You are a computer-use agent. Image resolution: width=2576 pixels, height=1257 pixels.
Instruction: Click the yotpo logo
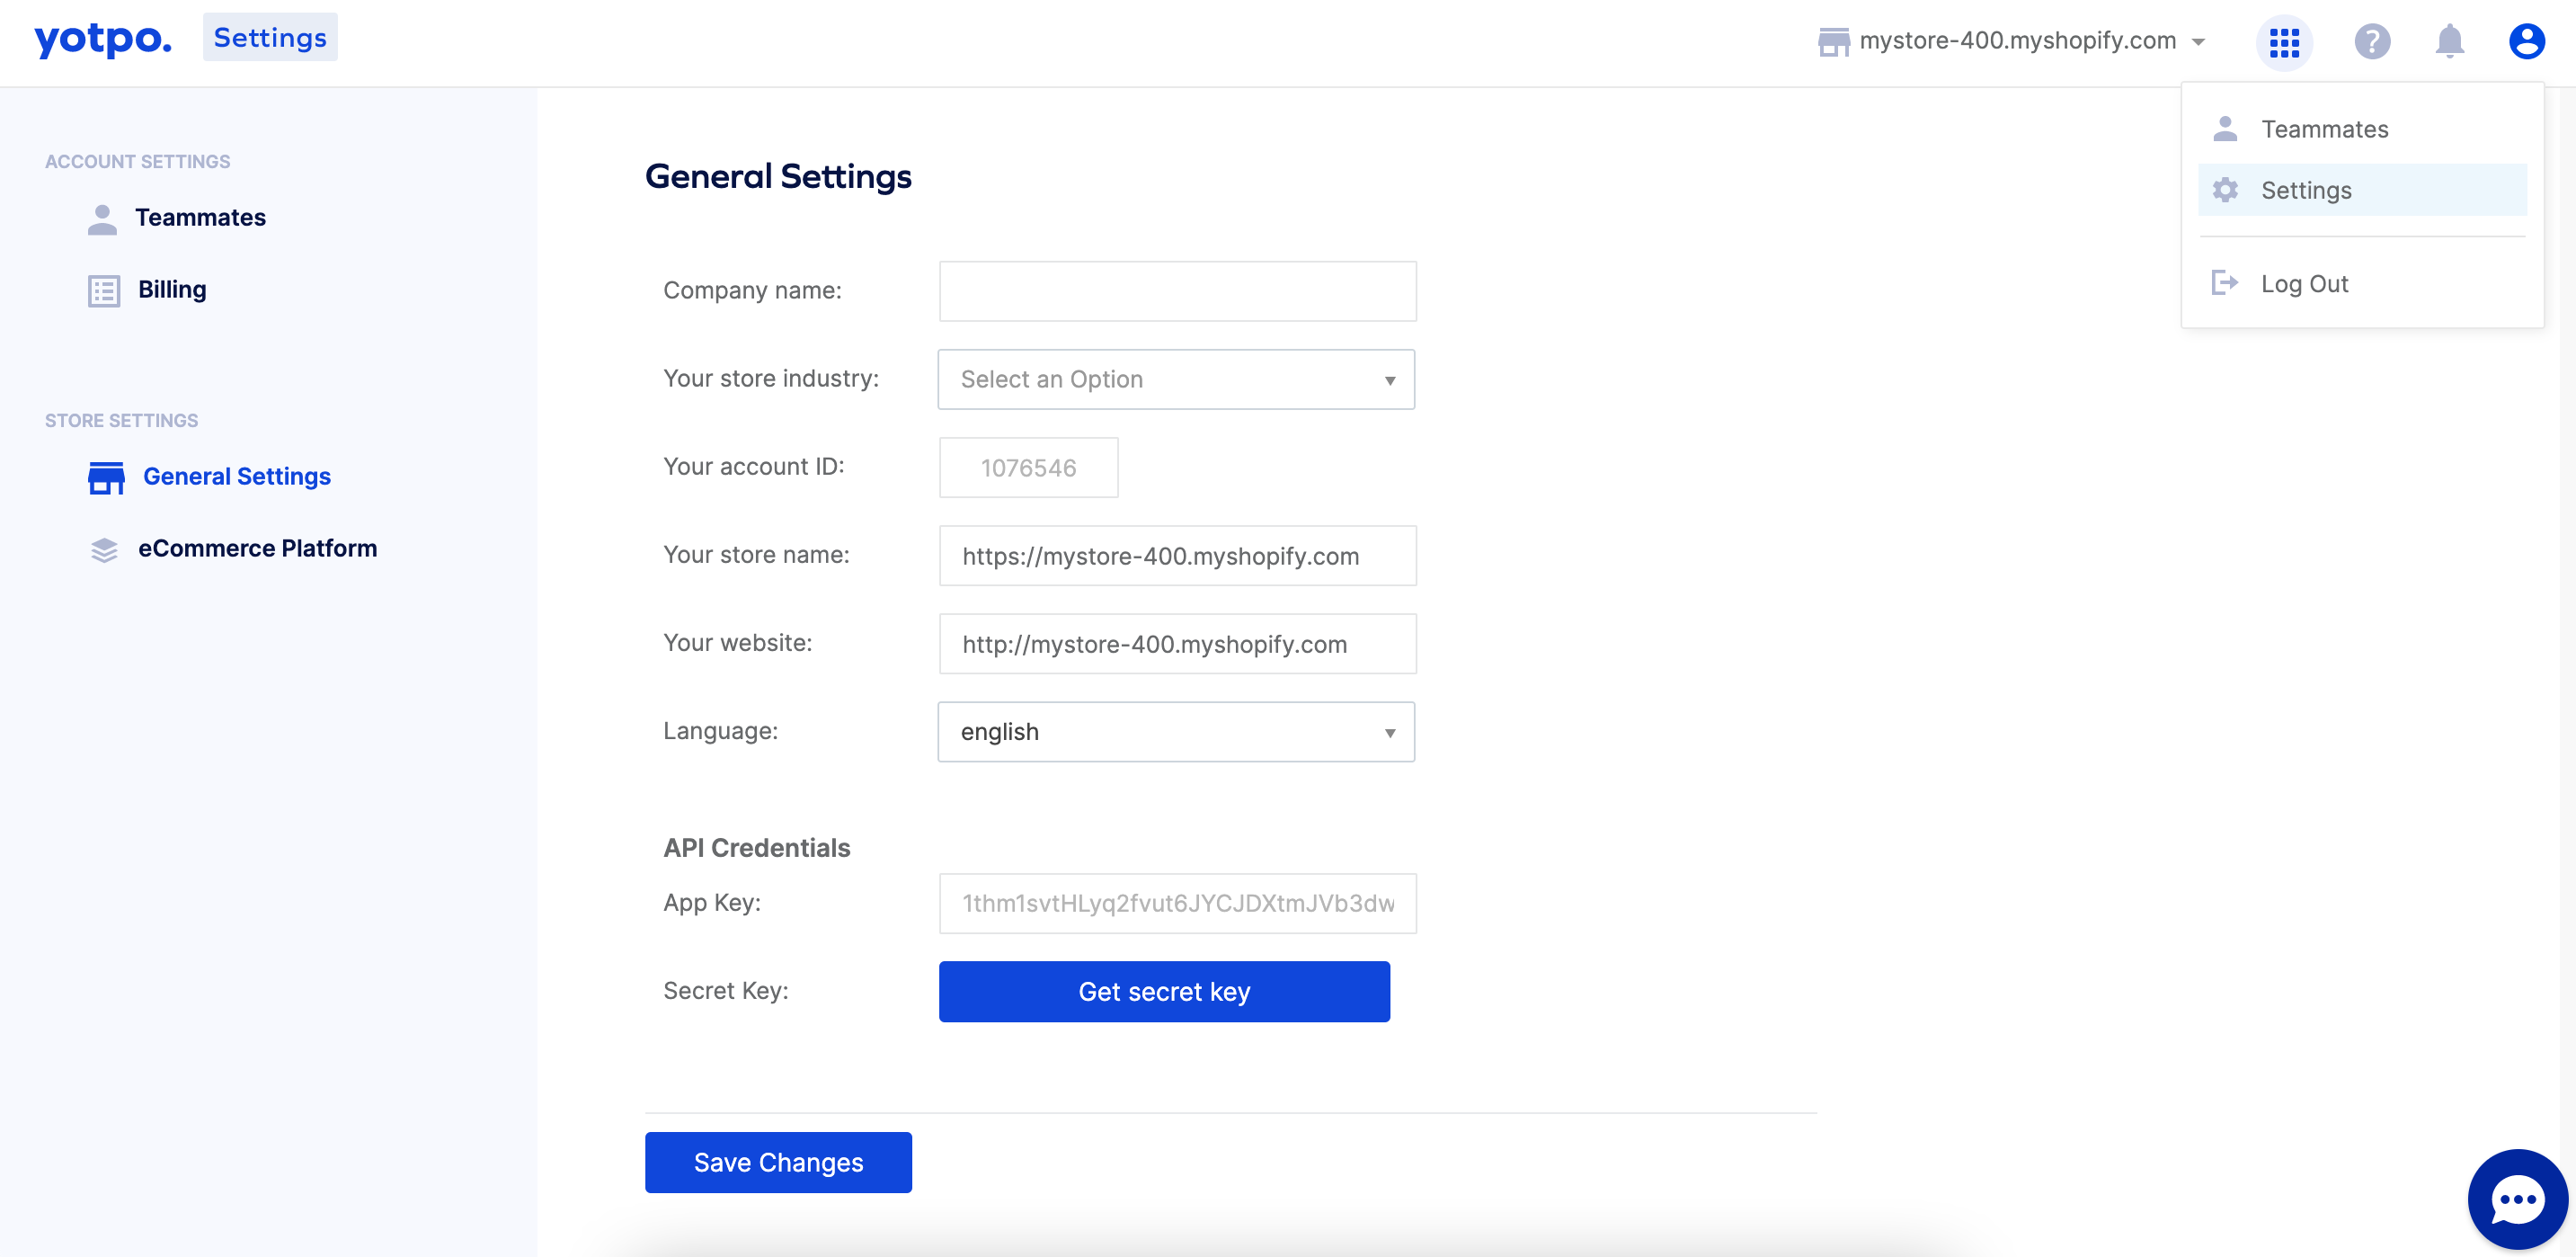[103, 40]
